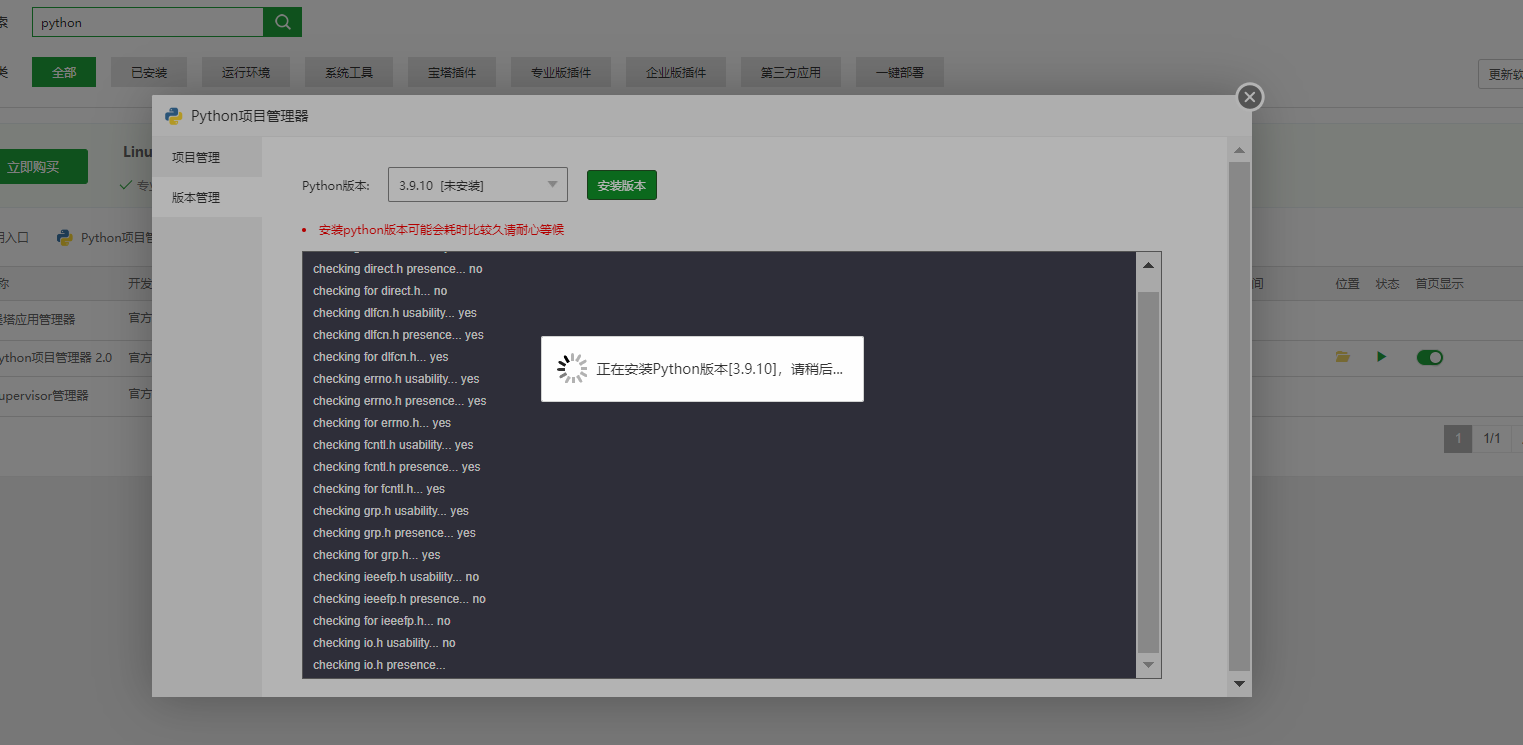Select the 已安装 category tab
Screen dimensions: 1523x745
point(149,72)
